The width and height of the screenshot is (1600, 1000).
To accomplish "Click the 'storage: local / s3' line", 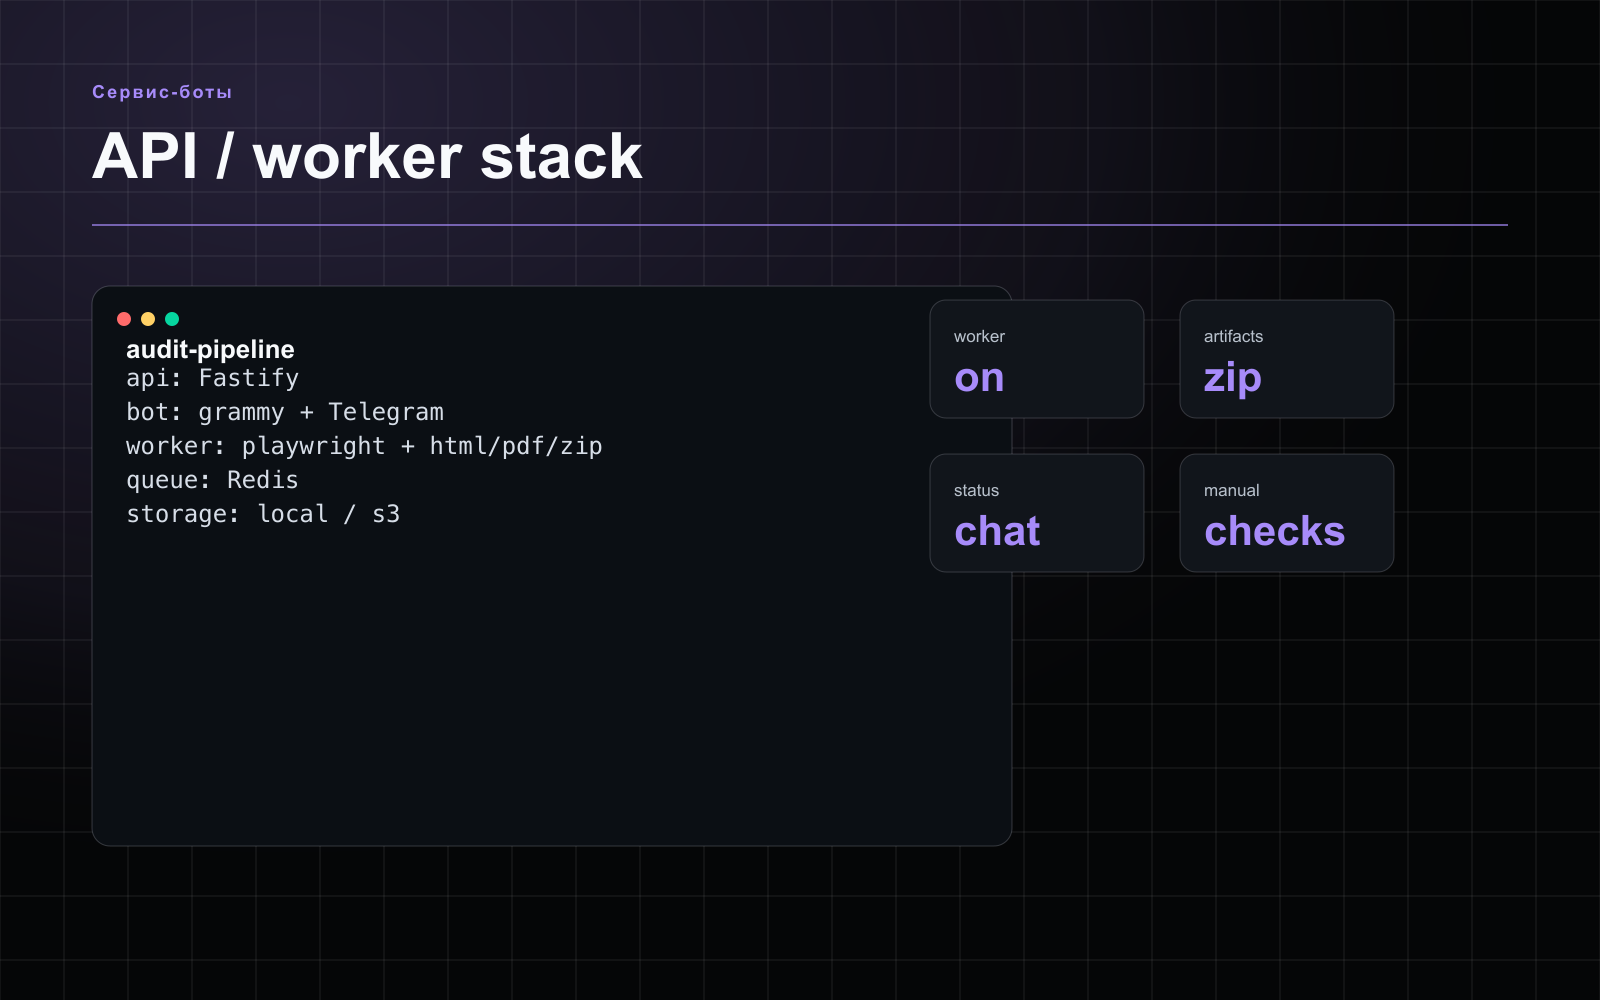I will [263, 514].
